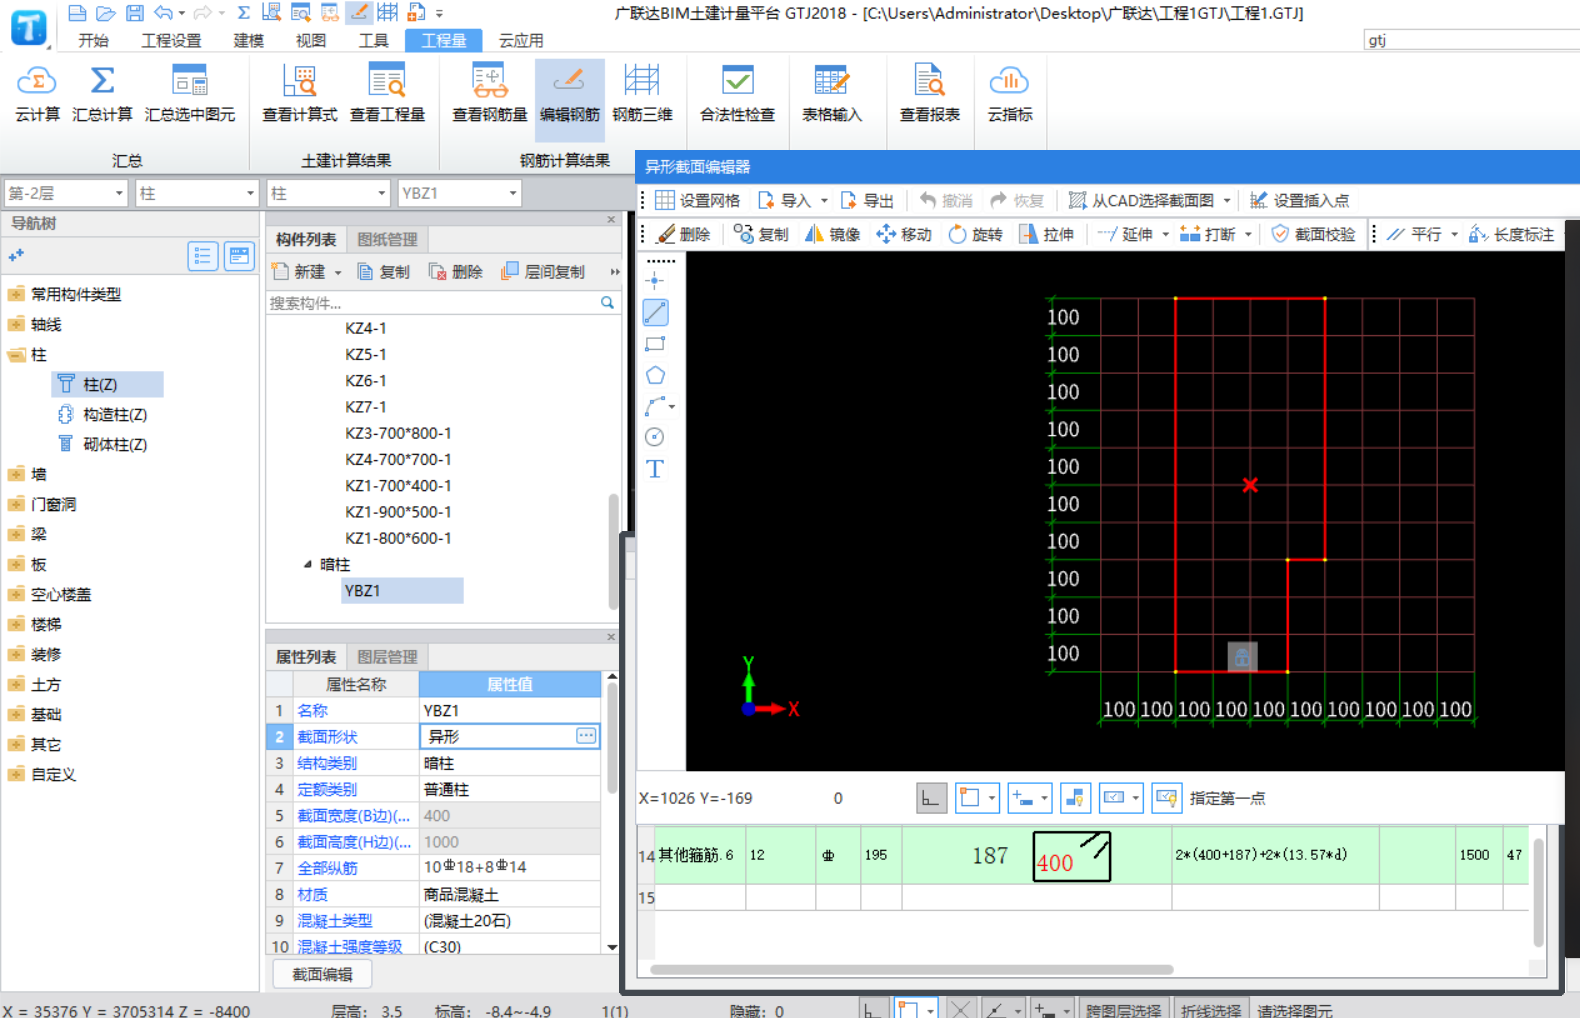The image size is (1580, 1018).
Task: Click 镜像 mirror tool
Action: click(x=833, y=234)
